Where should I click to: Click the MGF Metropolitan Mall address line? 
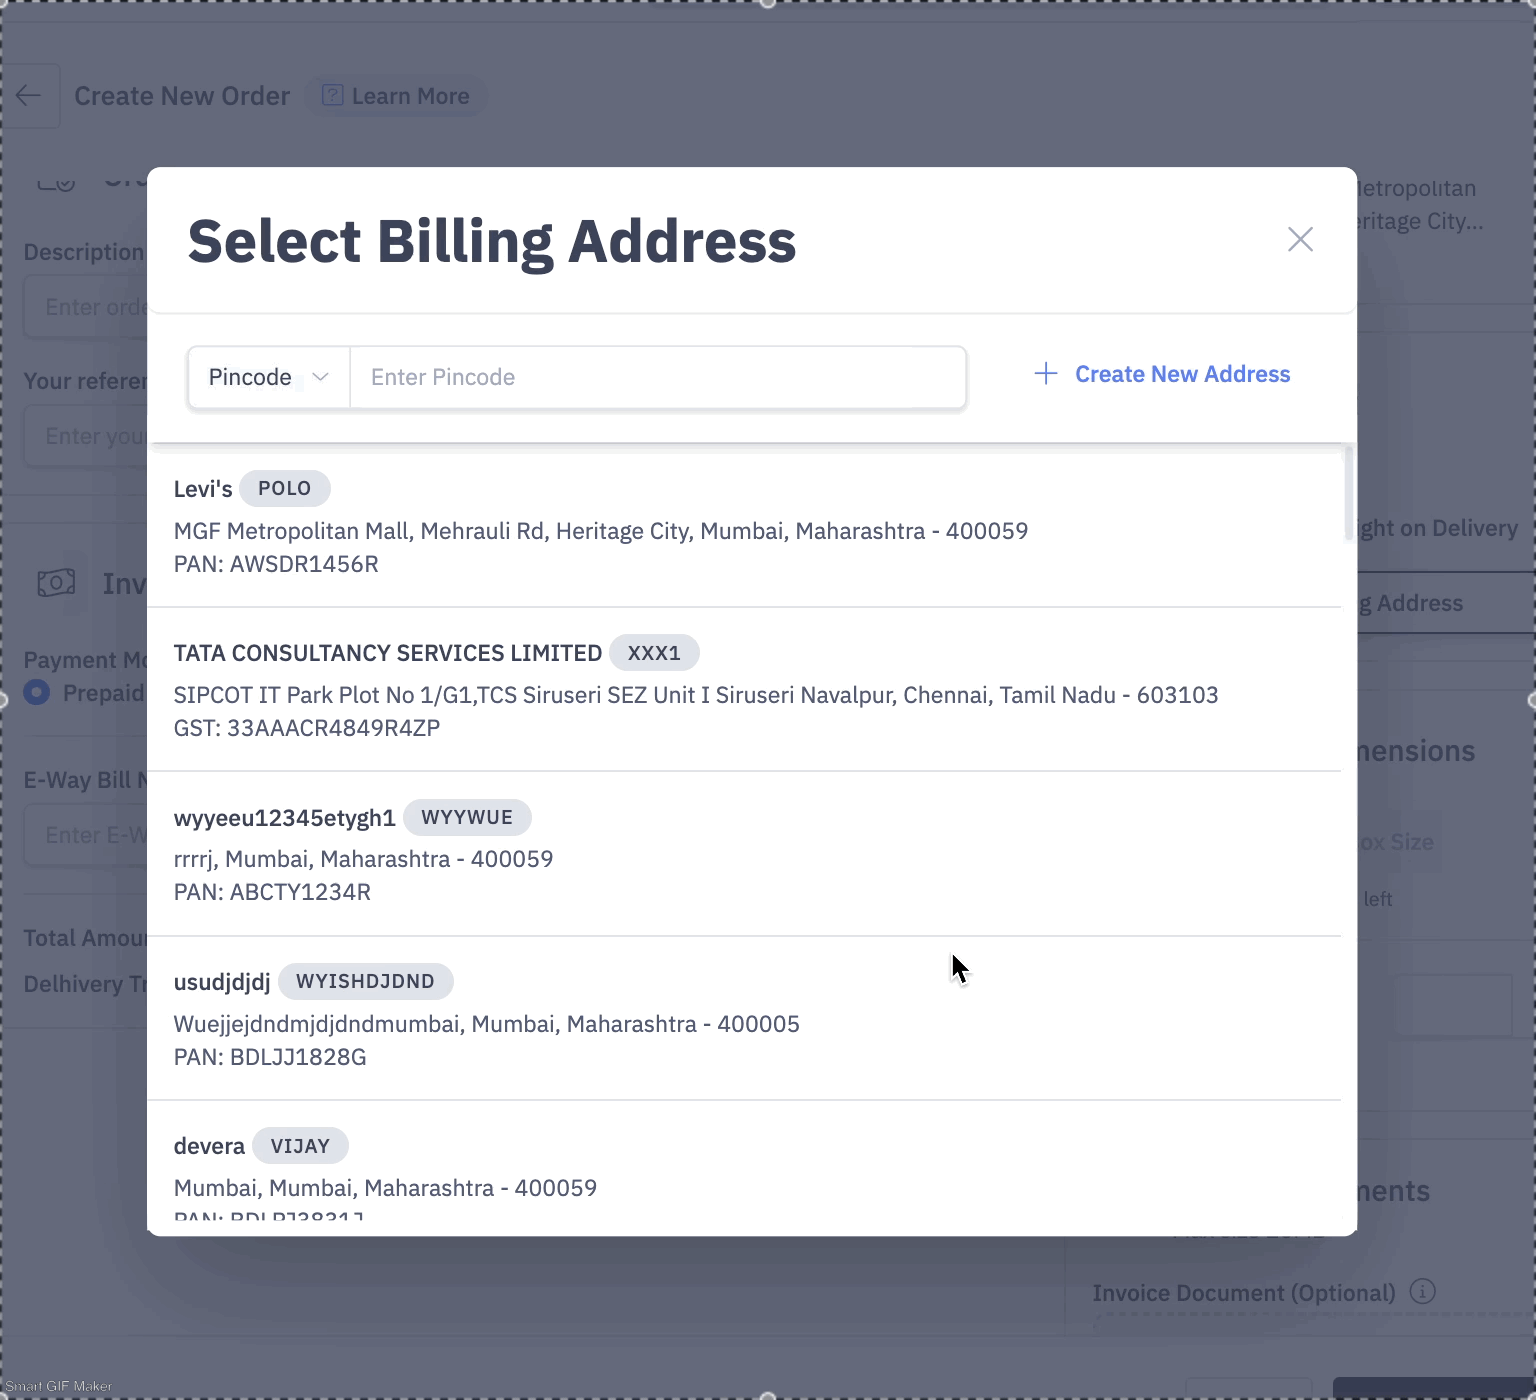point(601,531)
